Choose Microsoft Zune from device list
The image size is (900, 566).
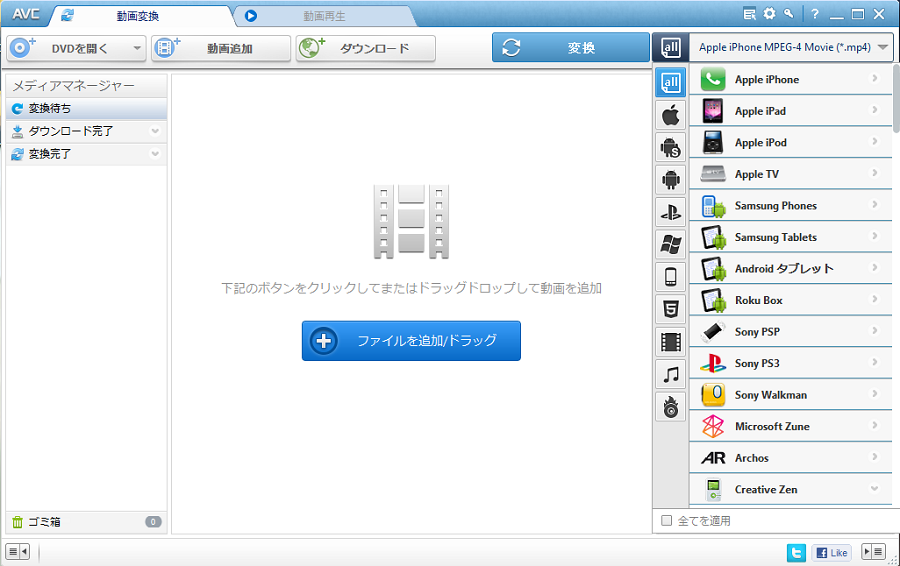790,427
